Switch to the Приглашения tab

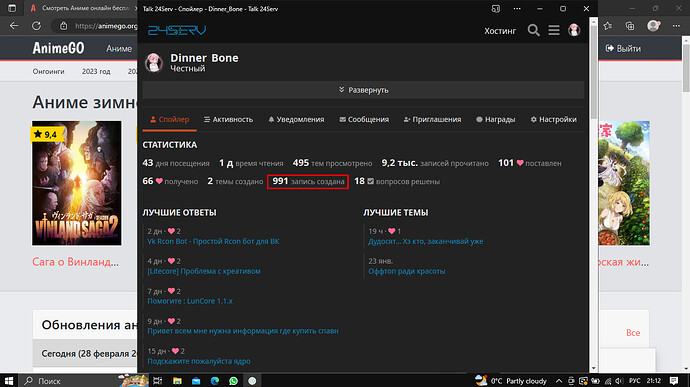tap(433, 119)
